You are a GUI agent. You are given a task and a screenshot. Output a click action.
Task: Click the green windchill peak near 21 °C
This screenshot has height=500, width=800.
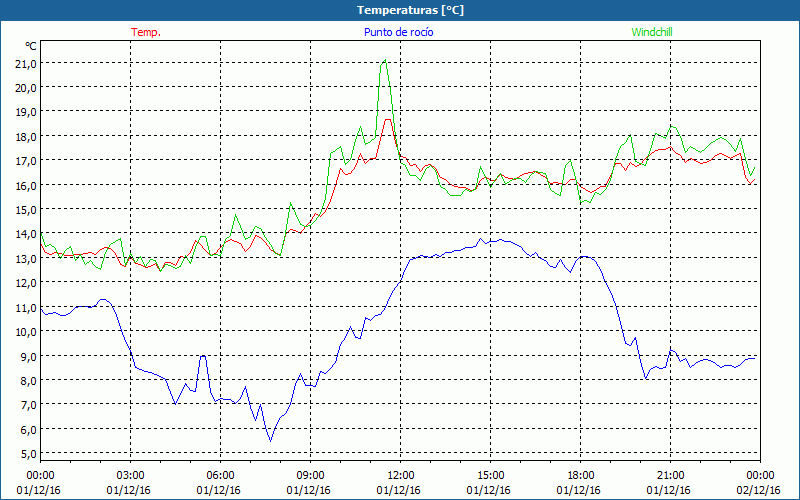tap(385, 60)
